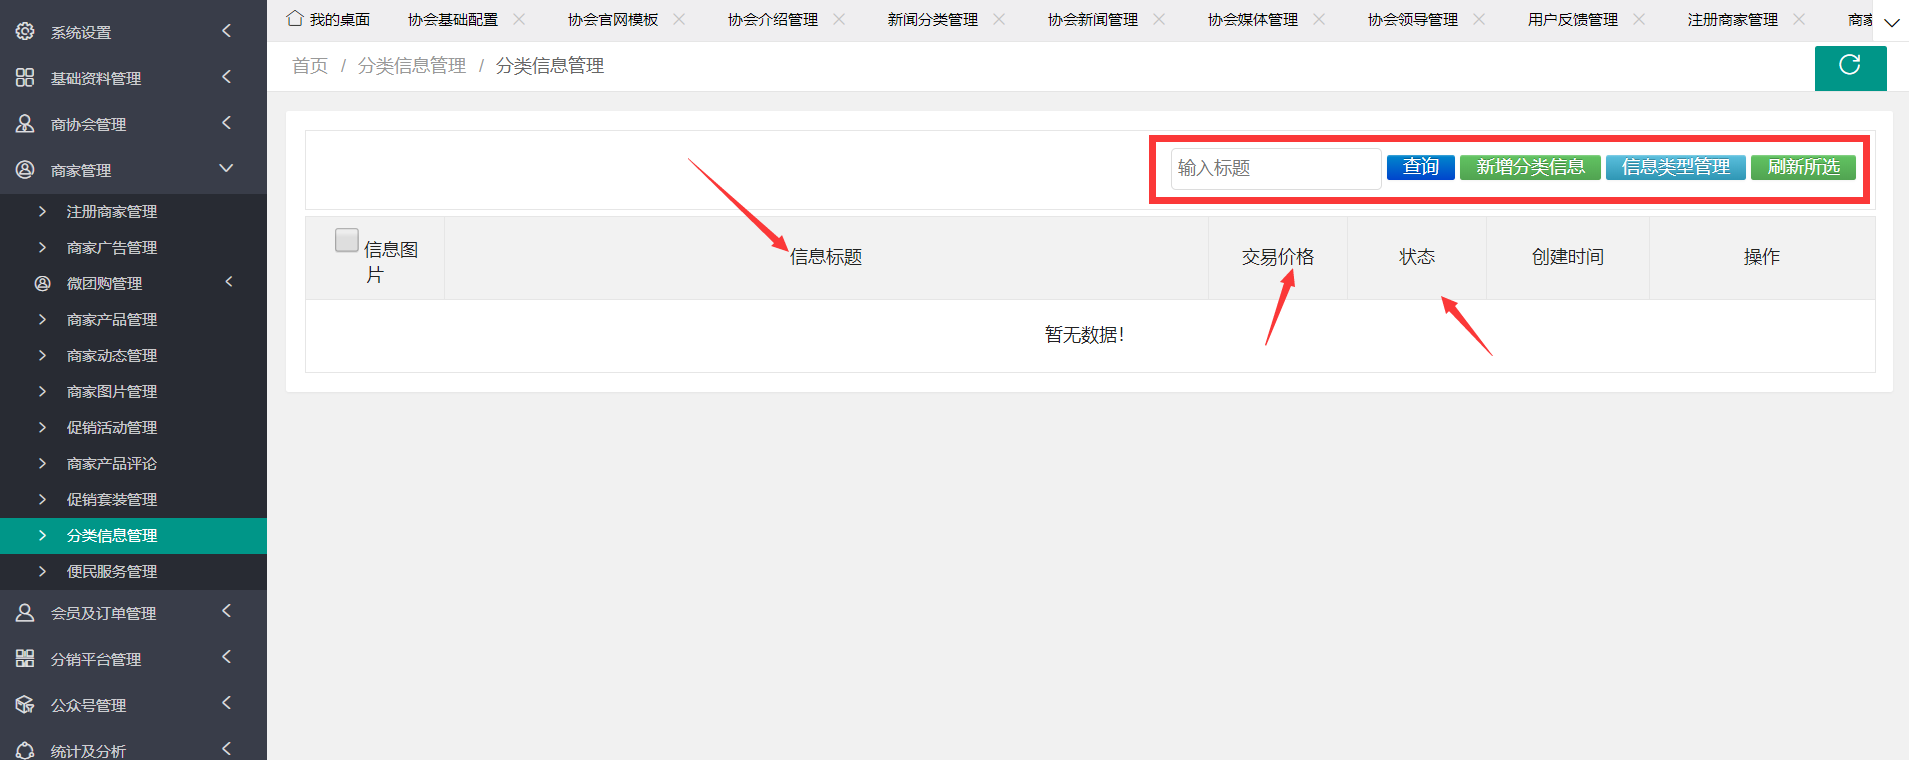The width and height of the screenshot is (1909, 760).
Task: Click the system settings gear icon
Action: [25, 32]
